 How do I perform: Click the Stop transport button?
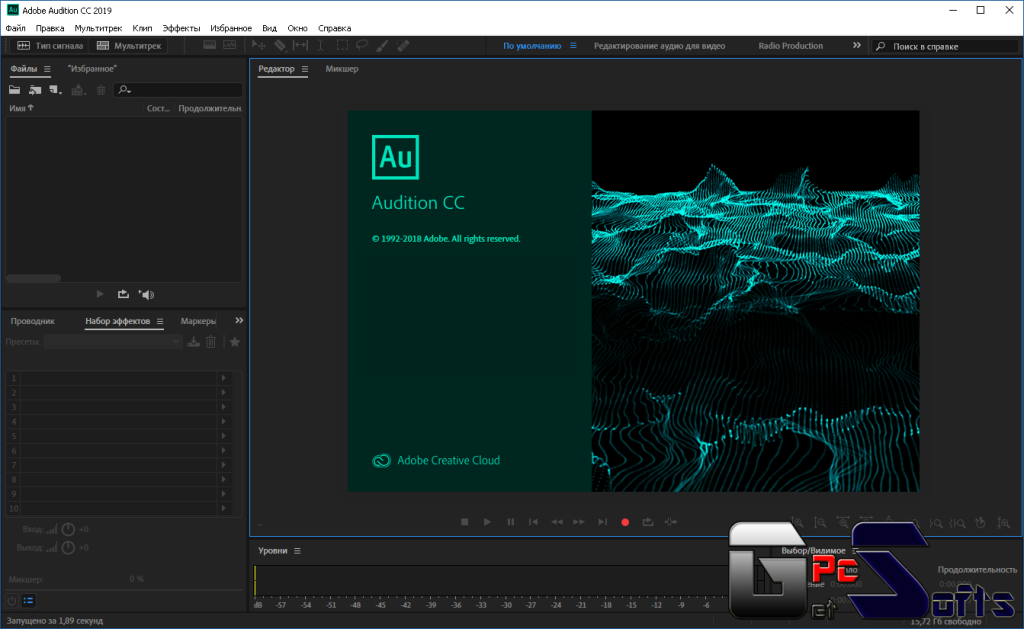[x=464, y=522]
